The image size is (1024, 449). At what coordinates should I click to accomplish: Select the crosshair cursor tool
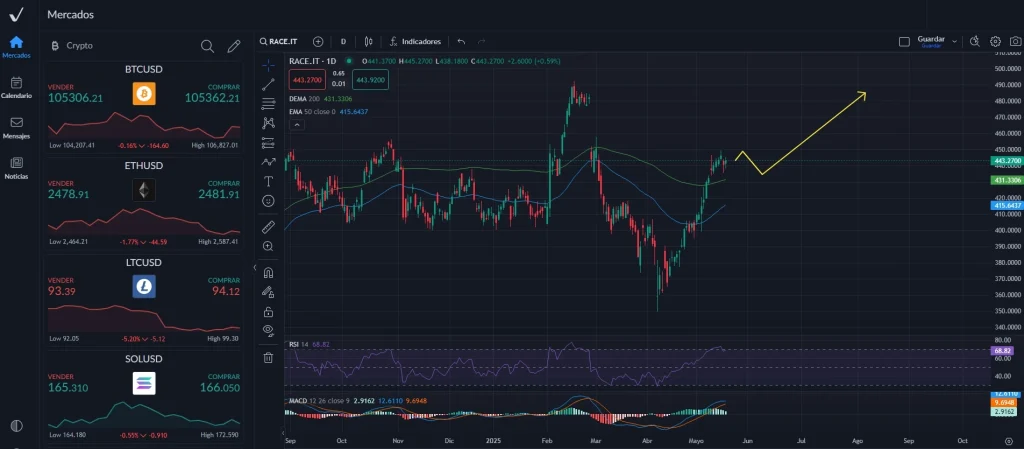[268, 65]
